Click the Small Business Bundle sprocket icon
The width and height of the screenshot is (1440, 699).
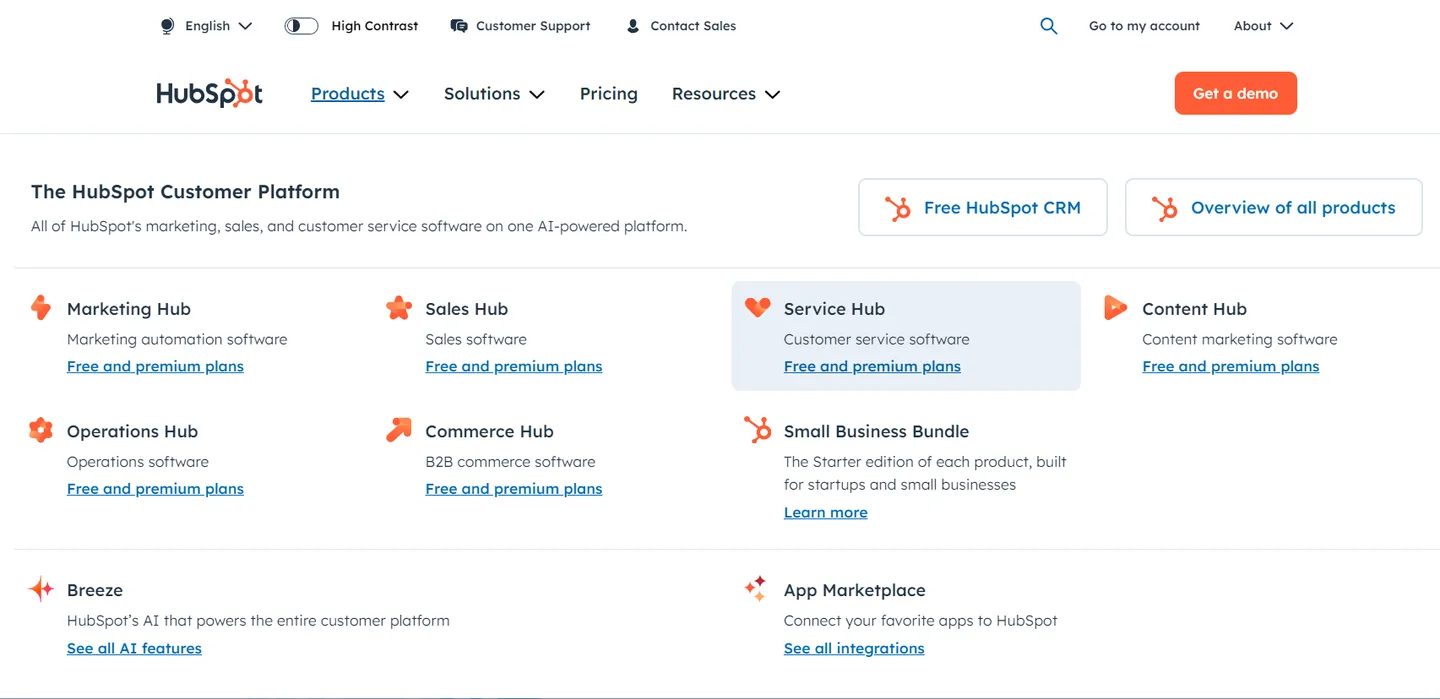tap(758, 430)
